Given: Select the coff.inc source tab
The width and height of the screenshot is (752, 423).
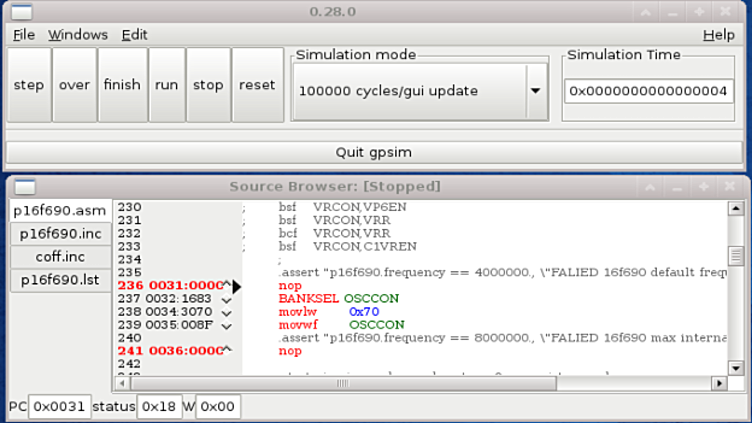Looking at the screenshot, I should tap(60, 257).
